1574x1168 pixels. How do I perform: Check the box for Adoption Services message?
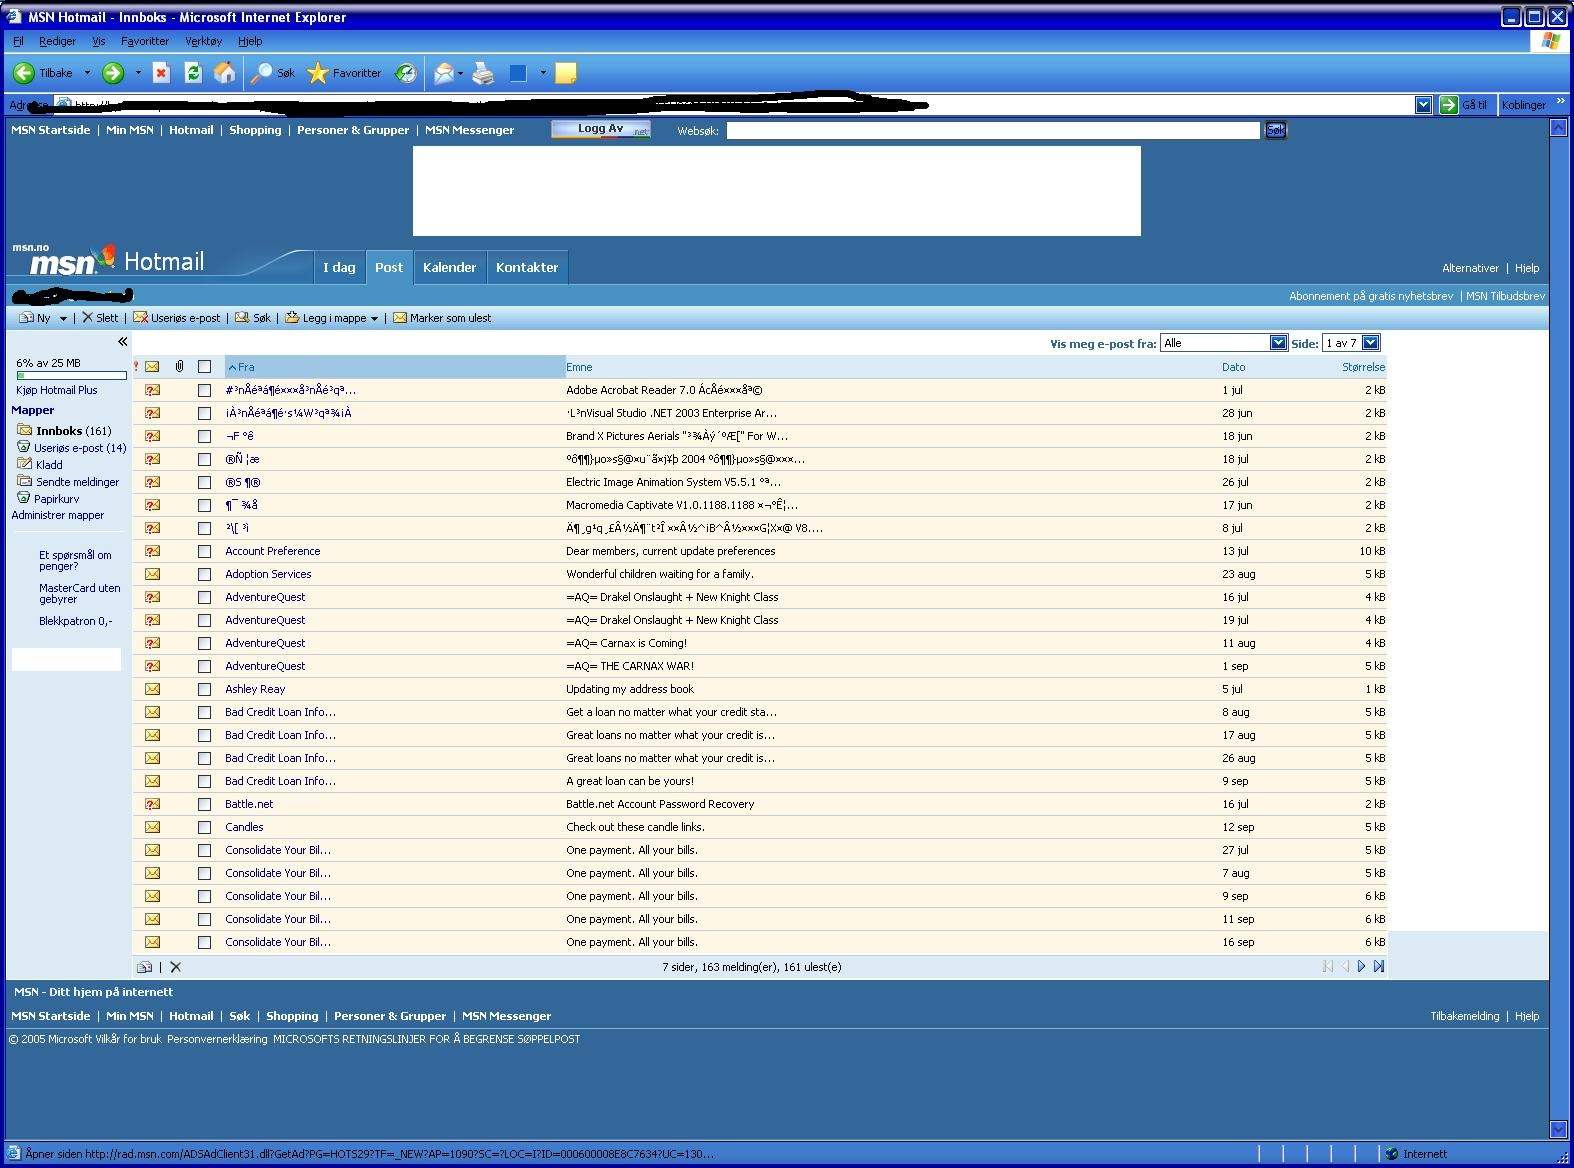(205, 574)
